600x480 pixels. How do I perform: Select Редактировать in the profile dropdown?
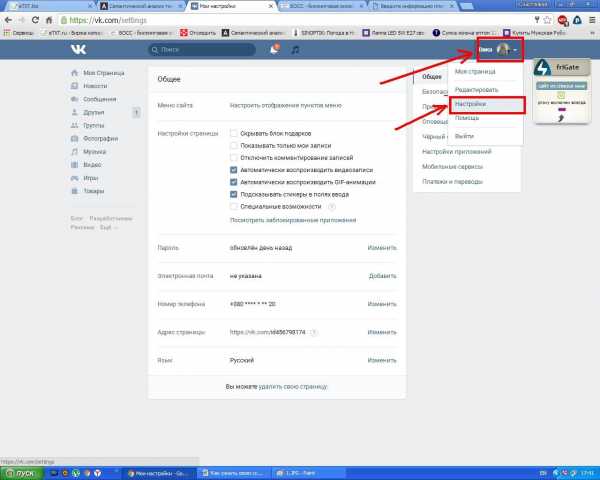[x=476, y=90]
